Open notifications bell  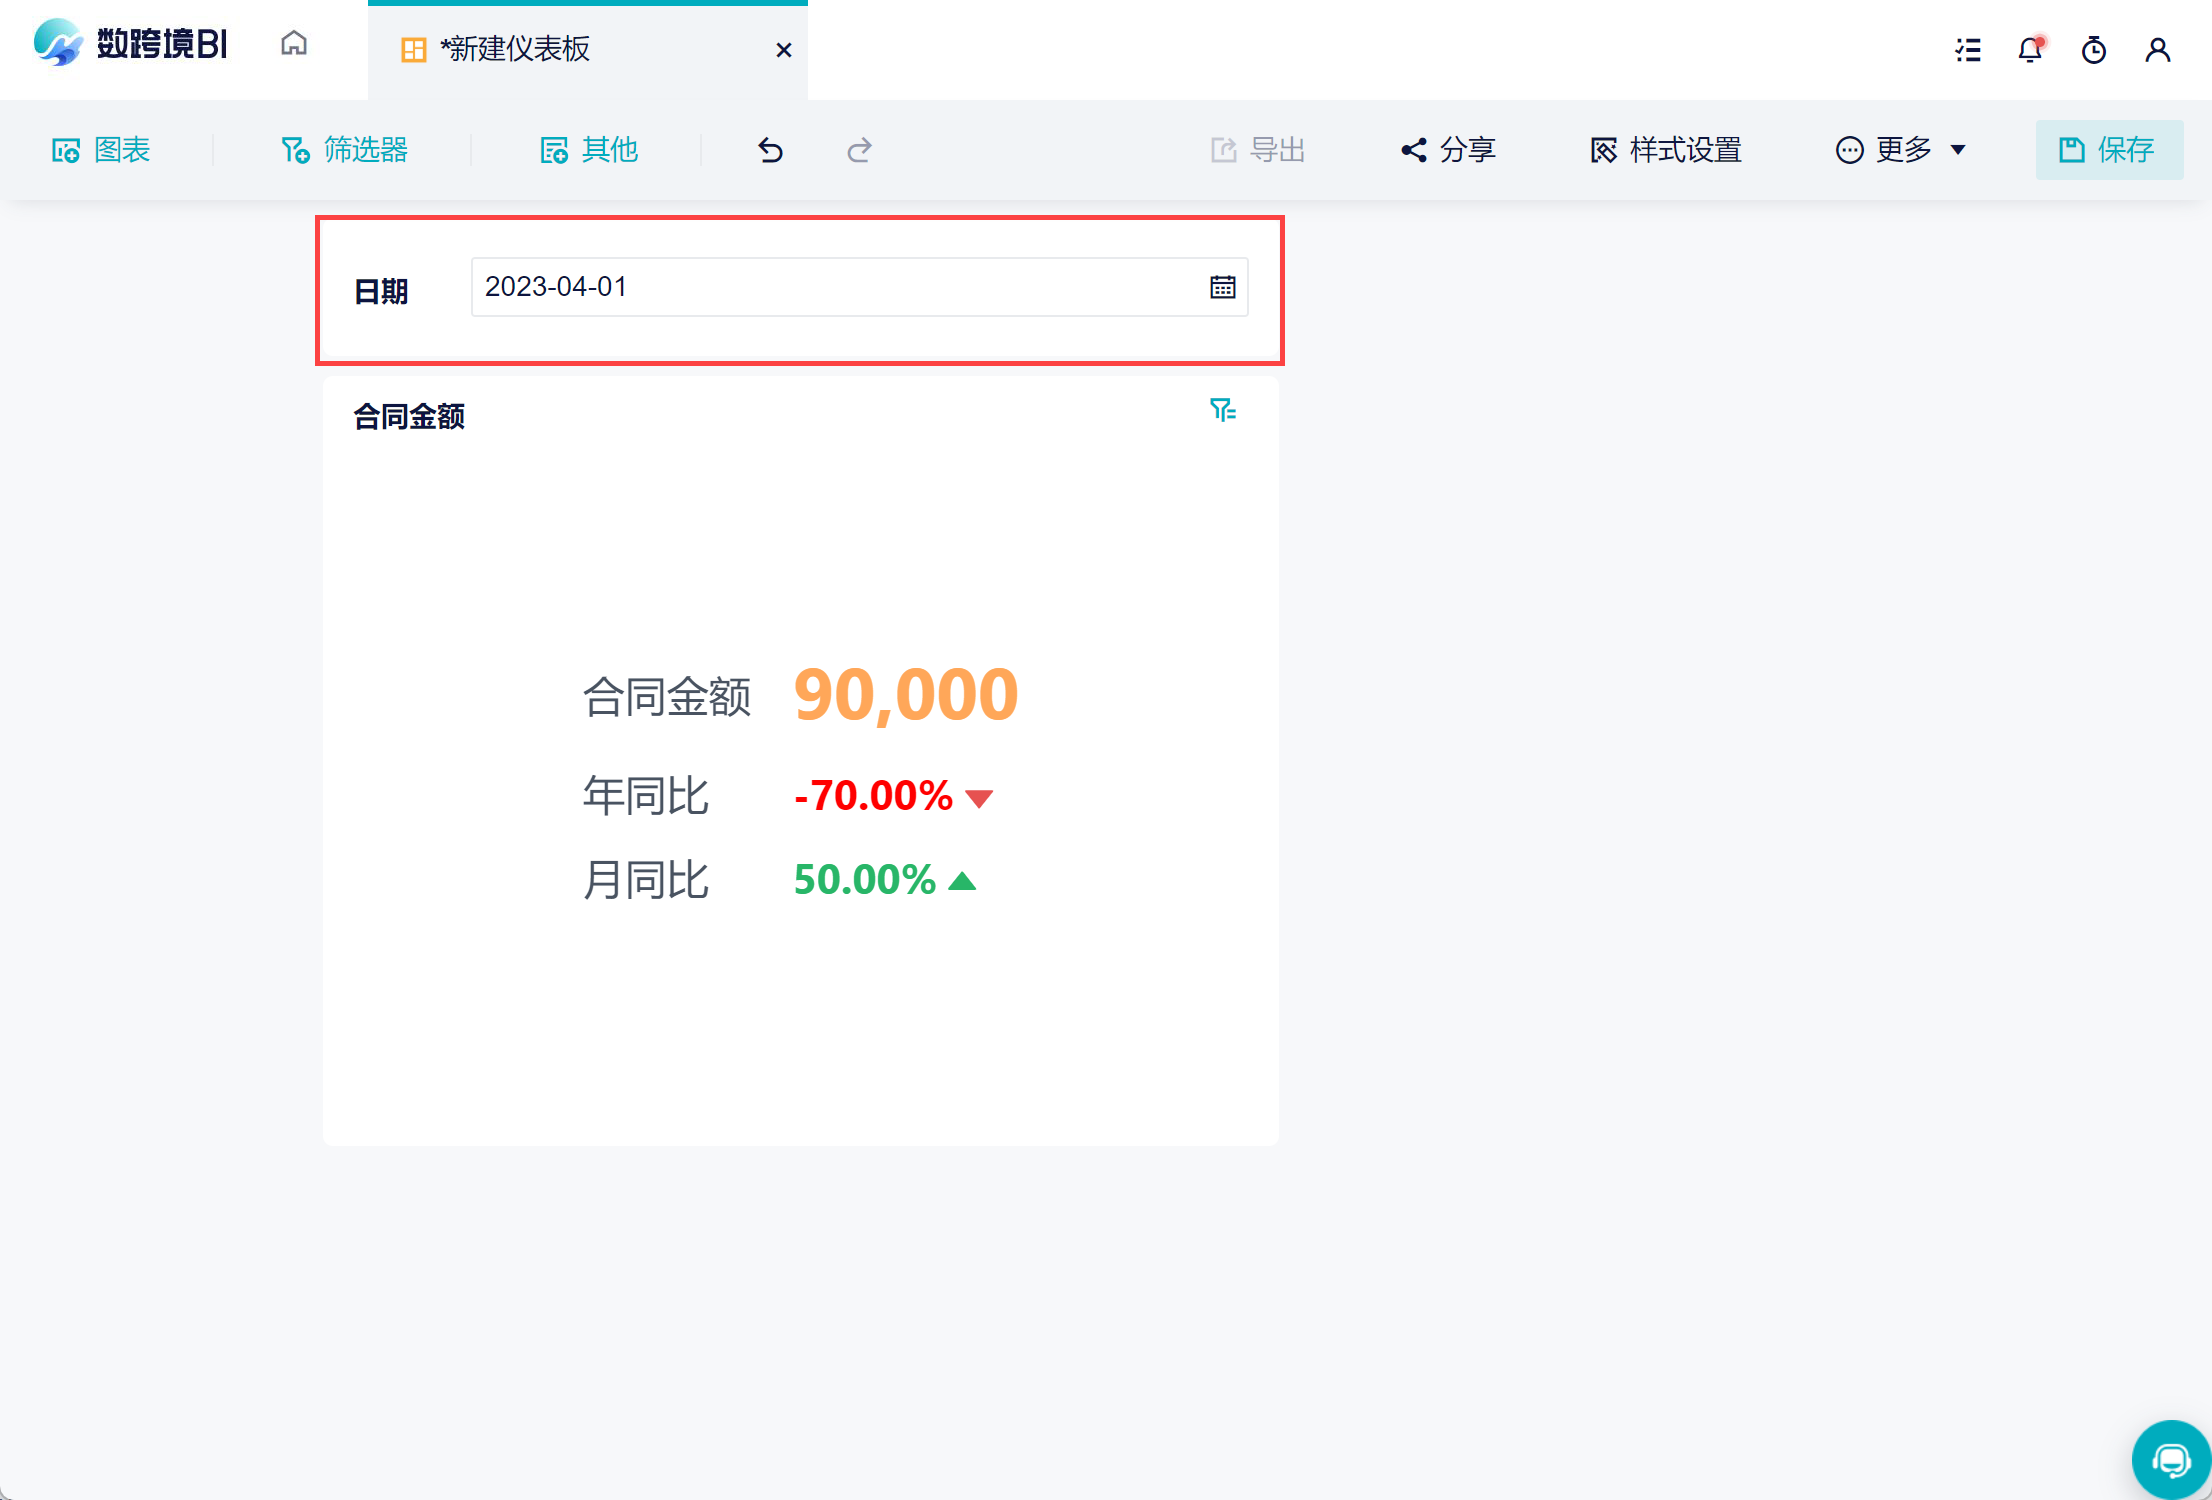click(x=2030, y=49)
